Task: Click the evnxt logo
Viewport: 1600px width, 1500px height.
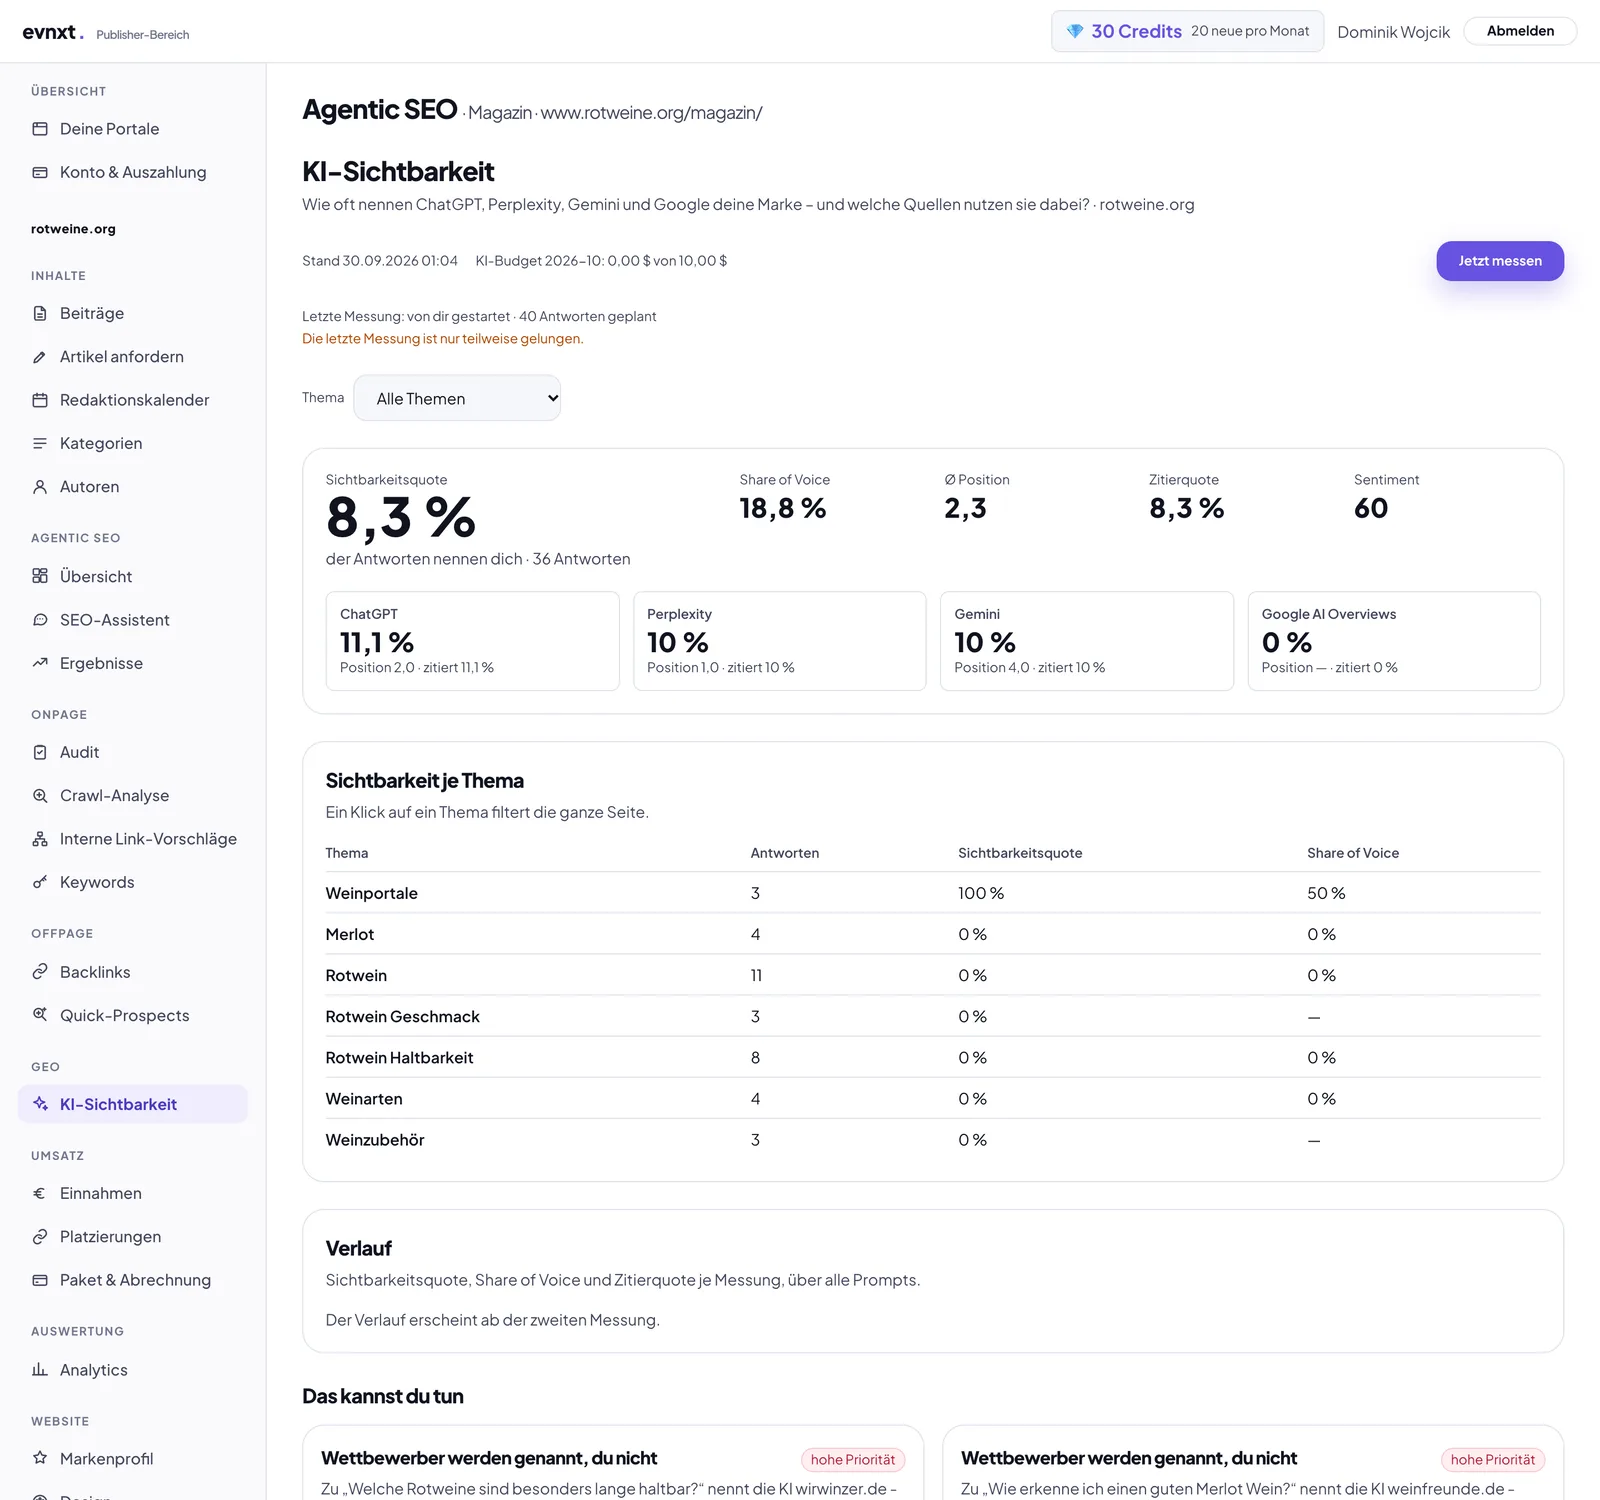Action: coord(53,32)
